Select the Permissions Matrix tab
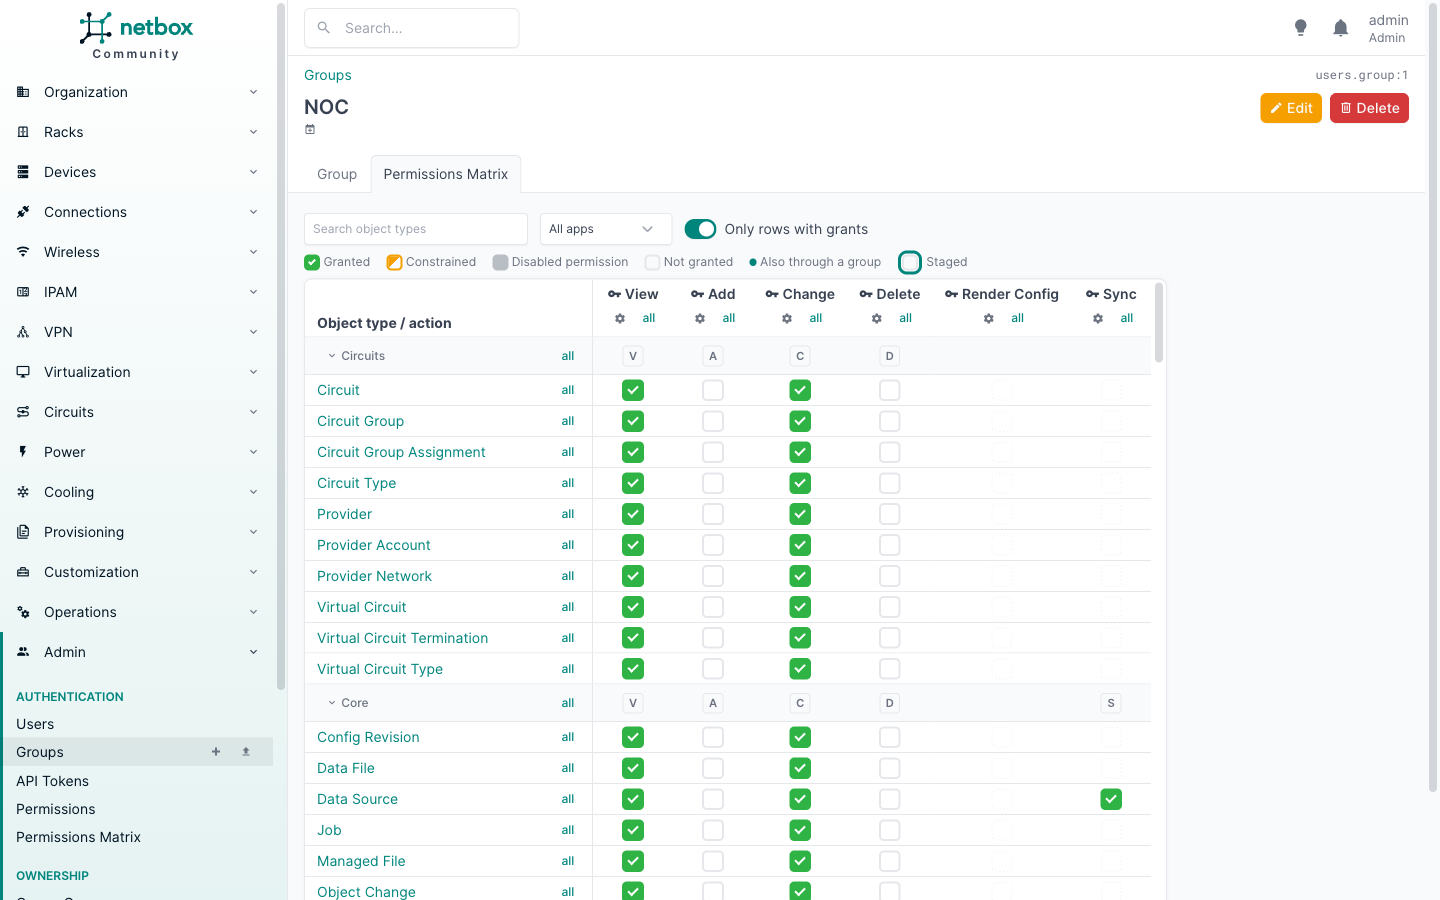The height and width of the screenshot is (900, 1440). click(446, 174)
